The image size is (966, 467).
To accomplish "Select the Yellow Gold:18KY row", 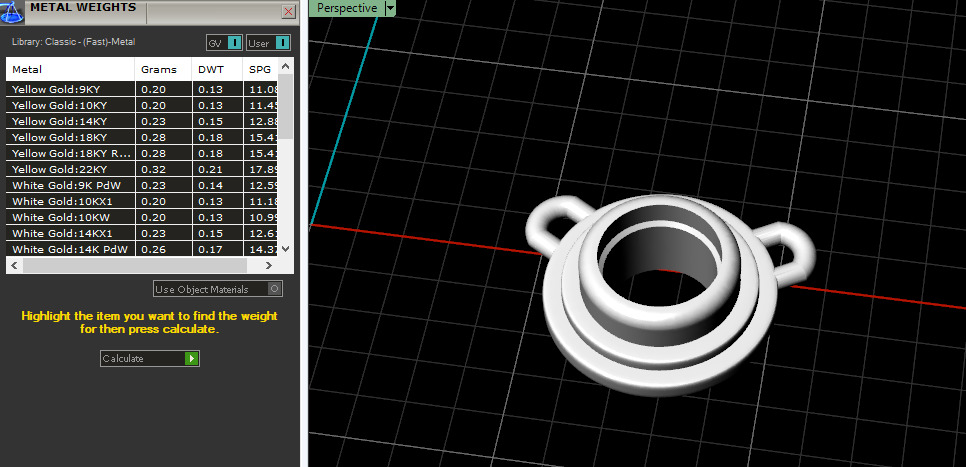I will click(142, 137).
